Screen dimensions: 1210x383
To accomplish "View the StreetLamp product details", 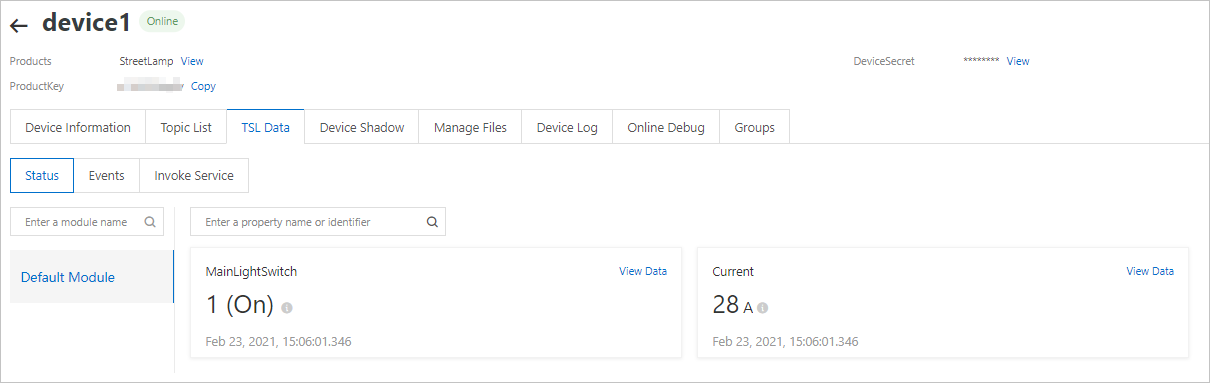I will tap(192, 61).
